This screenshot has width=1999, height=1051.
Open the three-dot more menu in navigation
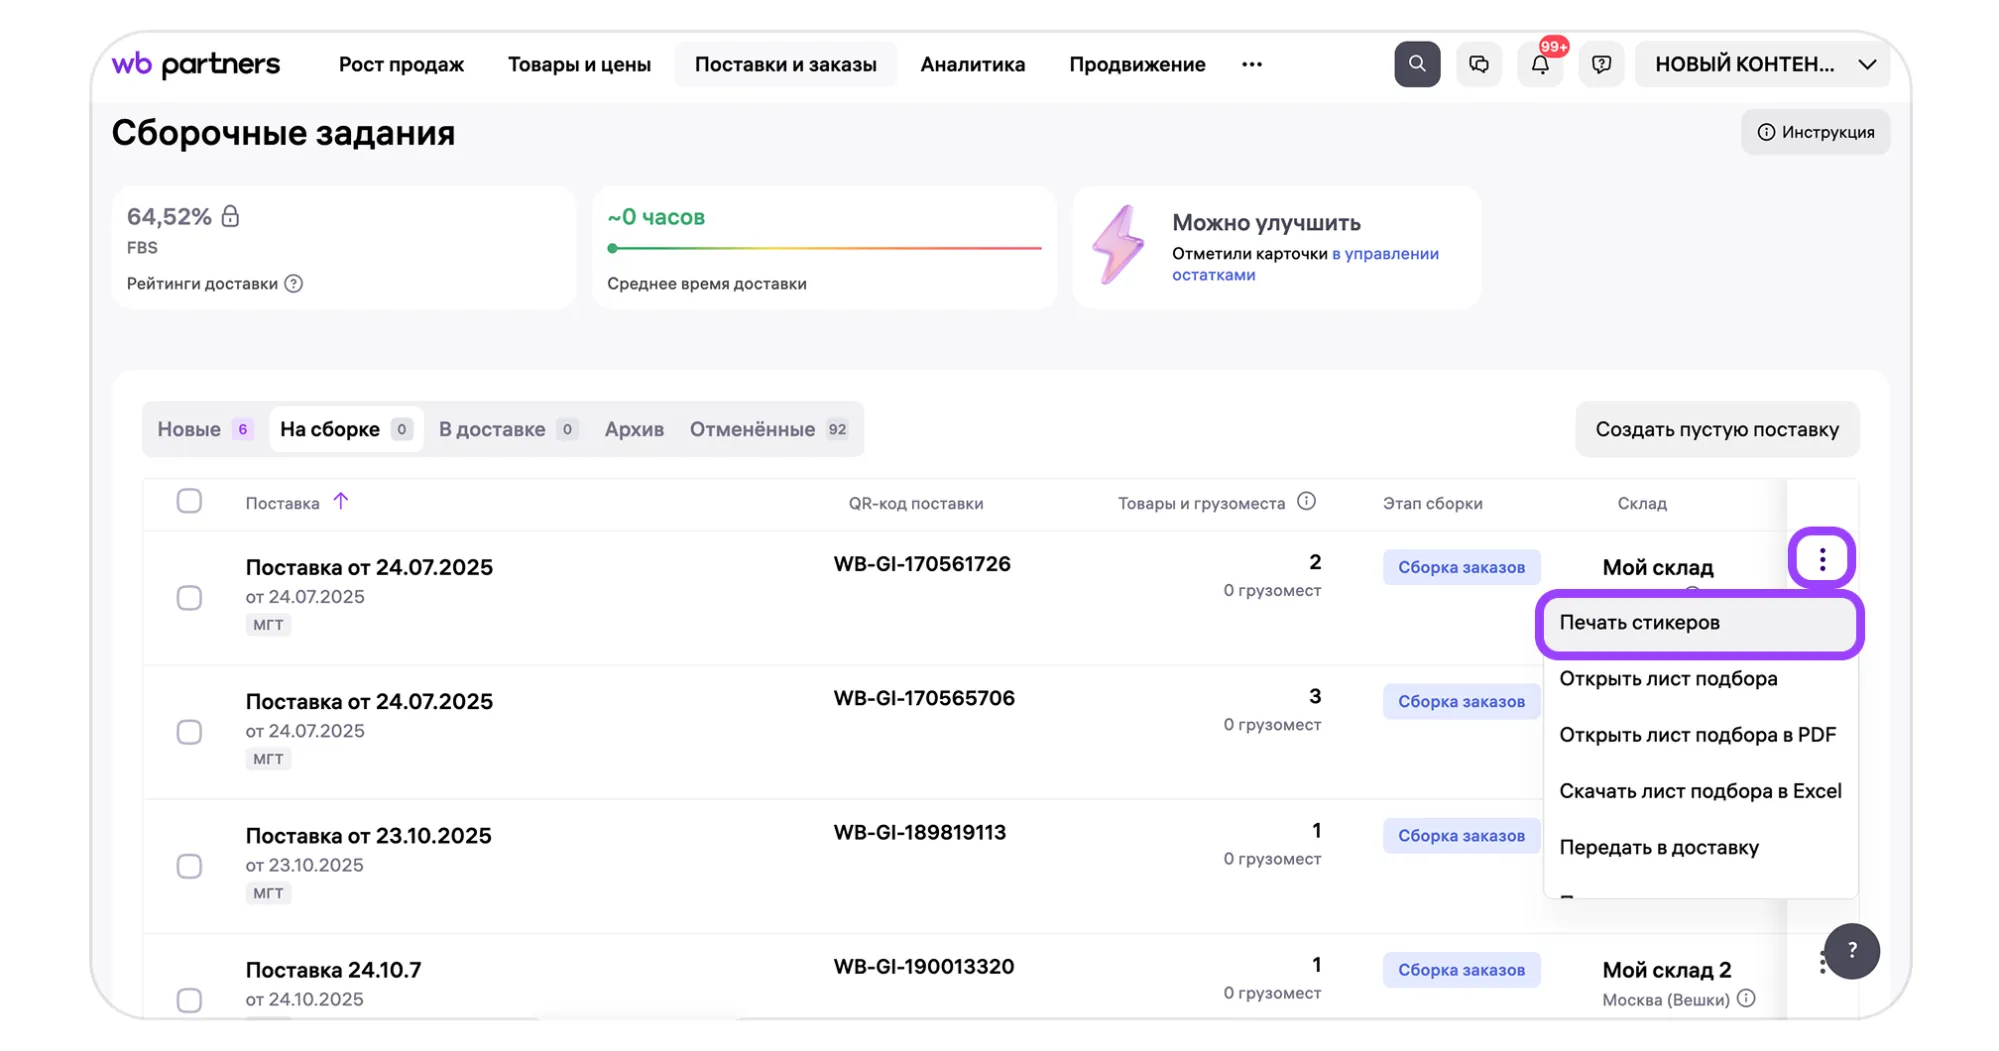(1251, 64)
